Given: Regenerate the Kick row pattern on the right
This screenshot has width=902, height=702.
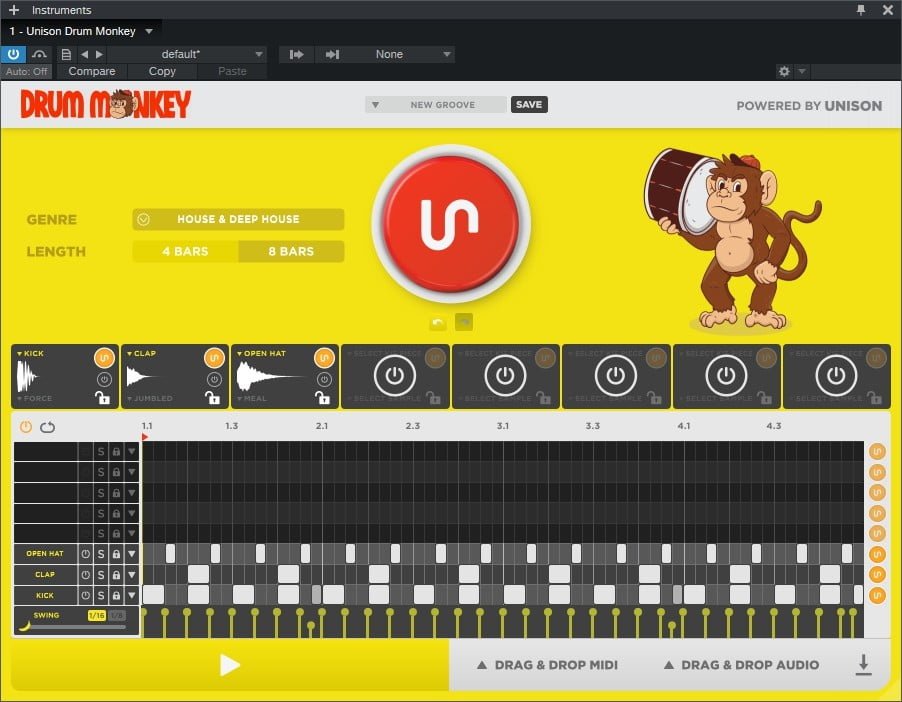Looking at the screenshot, I should click(x=877, y=595).
